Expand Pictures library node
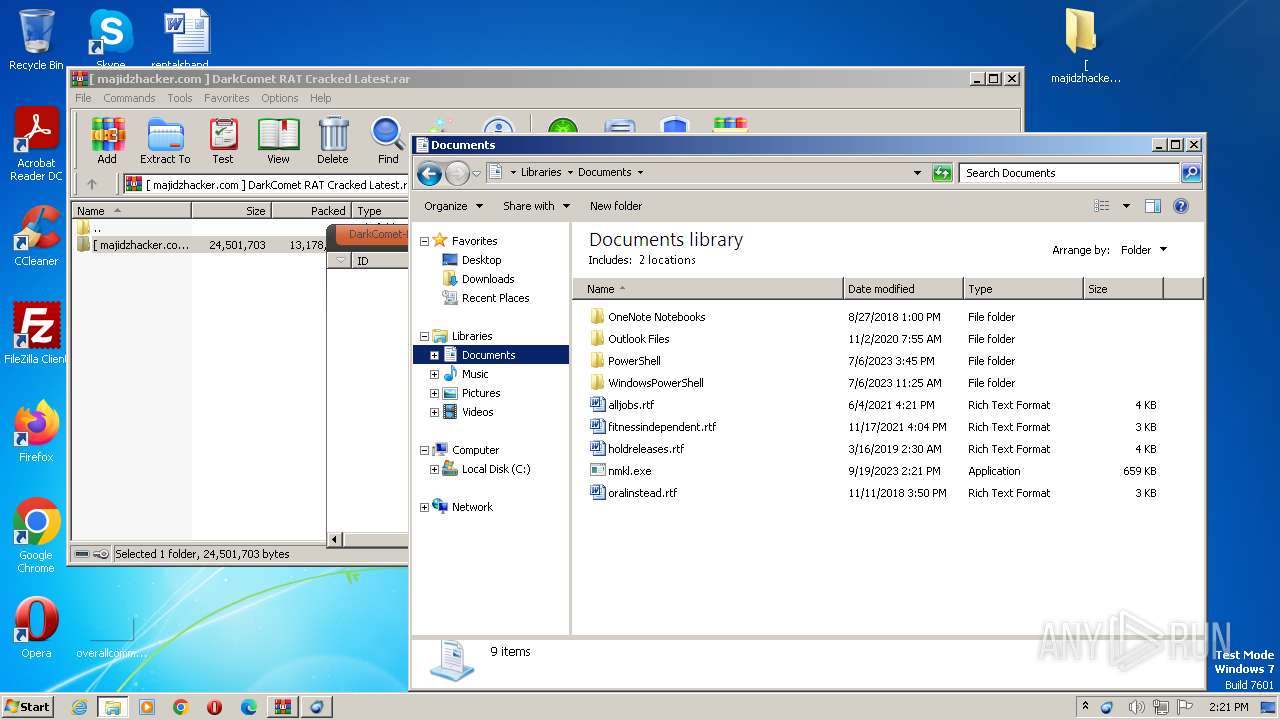This screenshot has height=720, width=1280. 434,393
